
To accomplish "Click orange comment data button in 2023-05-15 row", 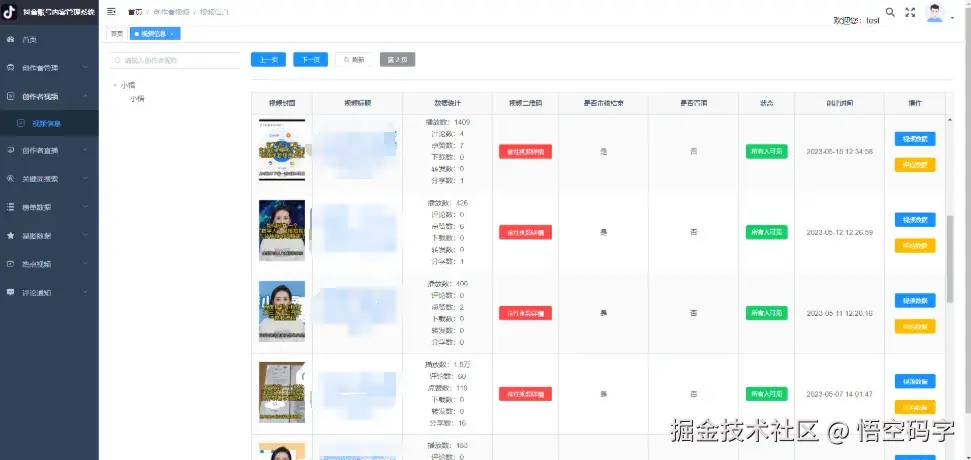I will tap(915, 165).
